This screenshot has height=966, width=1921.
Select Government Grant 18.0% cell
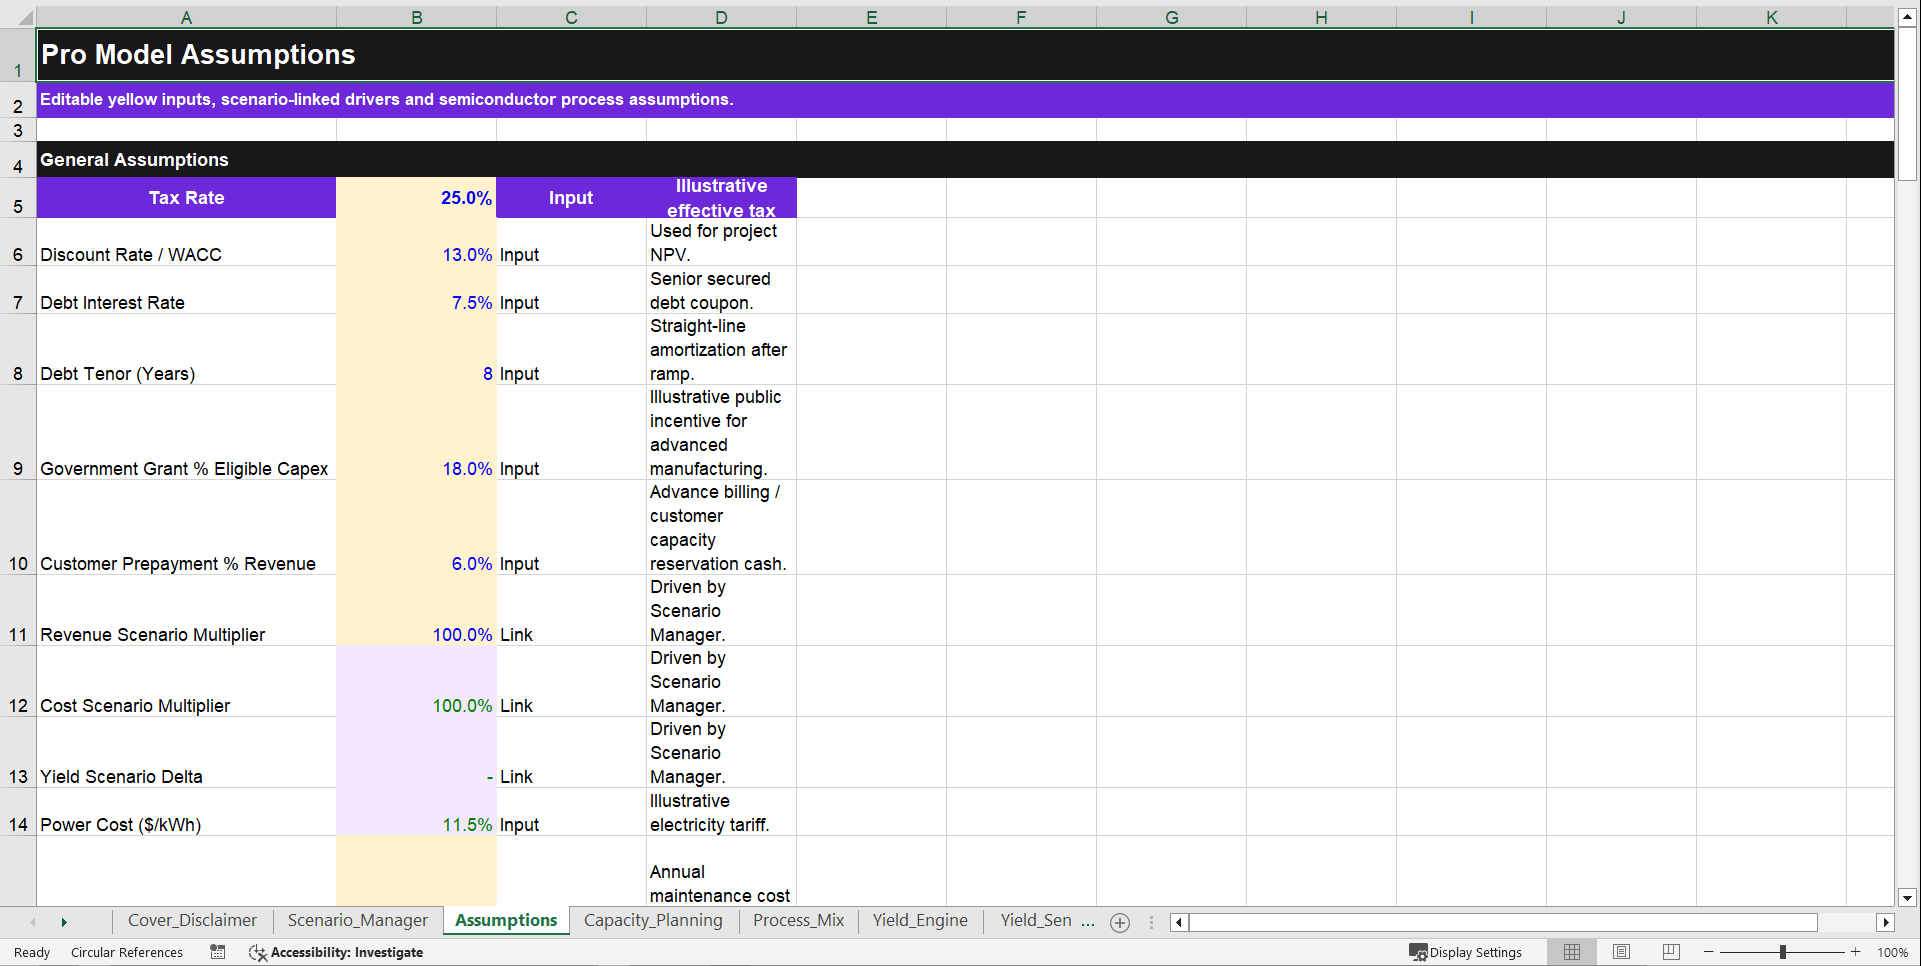pyautogui.click(x=416, y=432)
